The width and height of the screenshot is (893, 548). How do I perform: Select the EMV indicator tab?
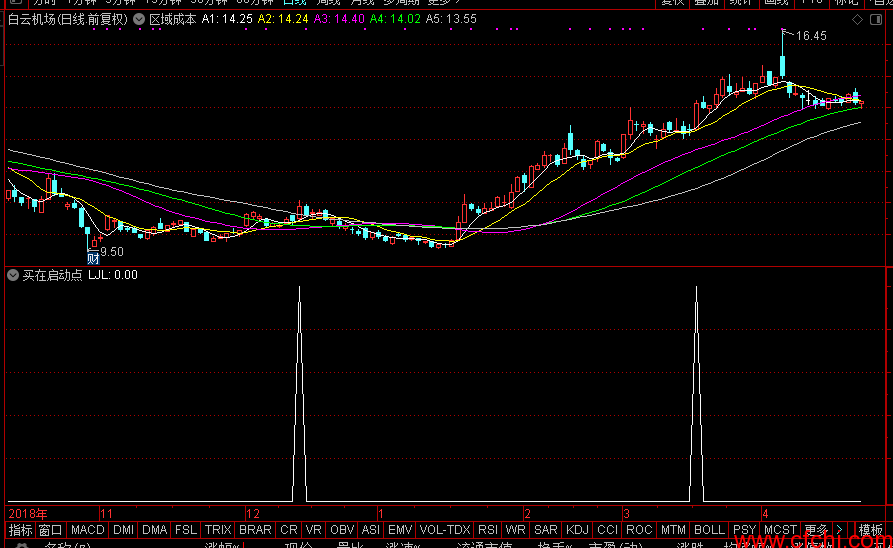[400, 530]
